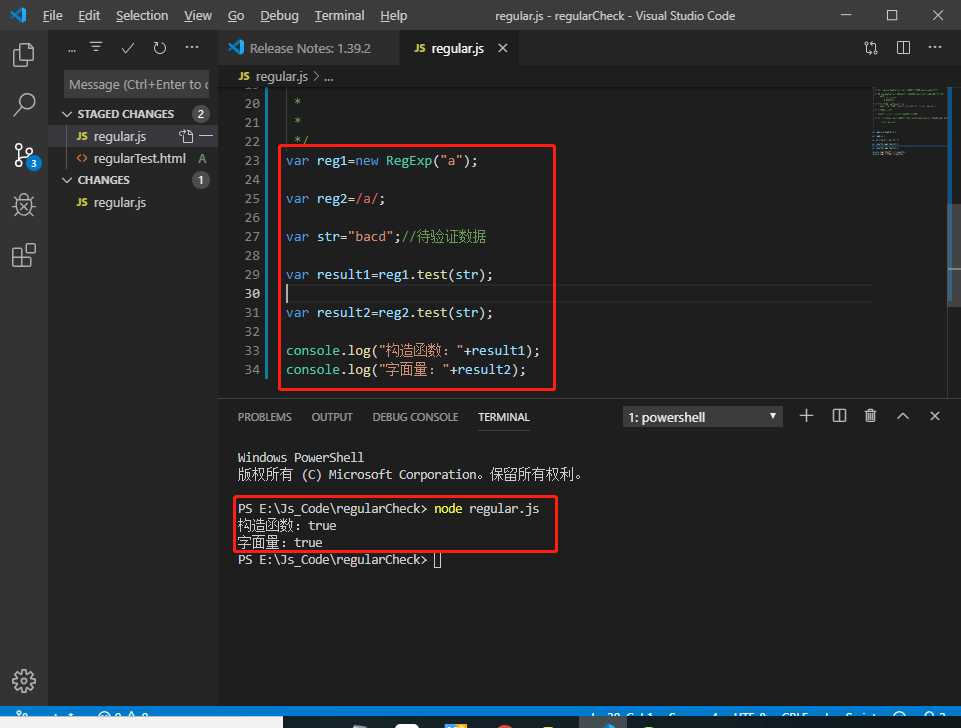Open the Help menu
The width and height of the screenshot is (961, 728).
tap(393, 15)
